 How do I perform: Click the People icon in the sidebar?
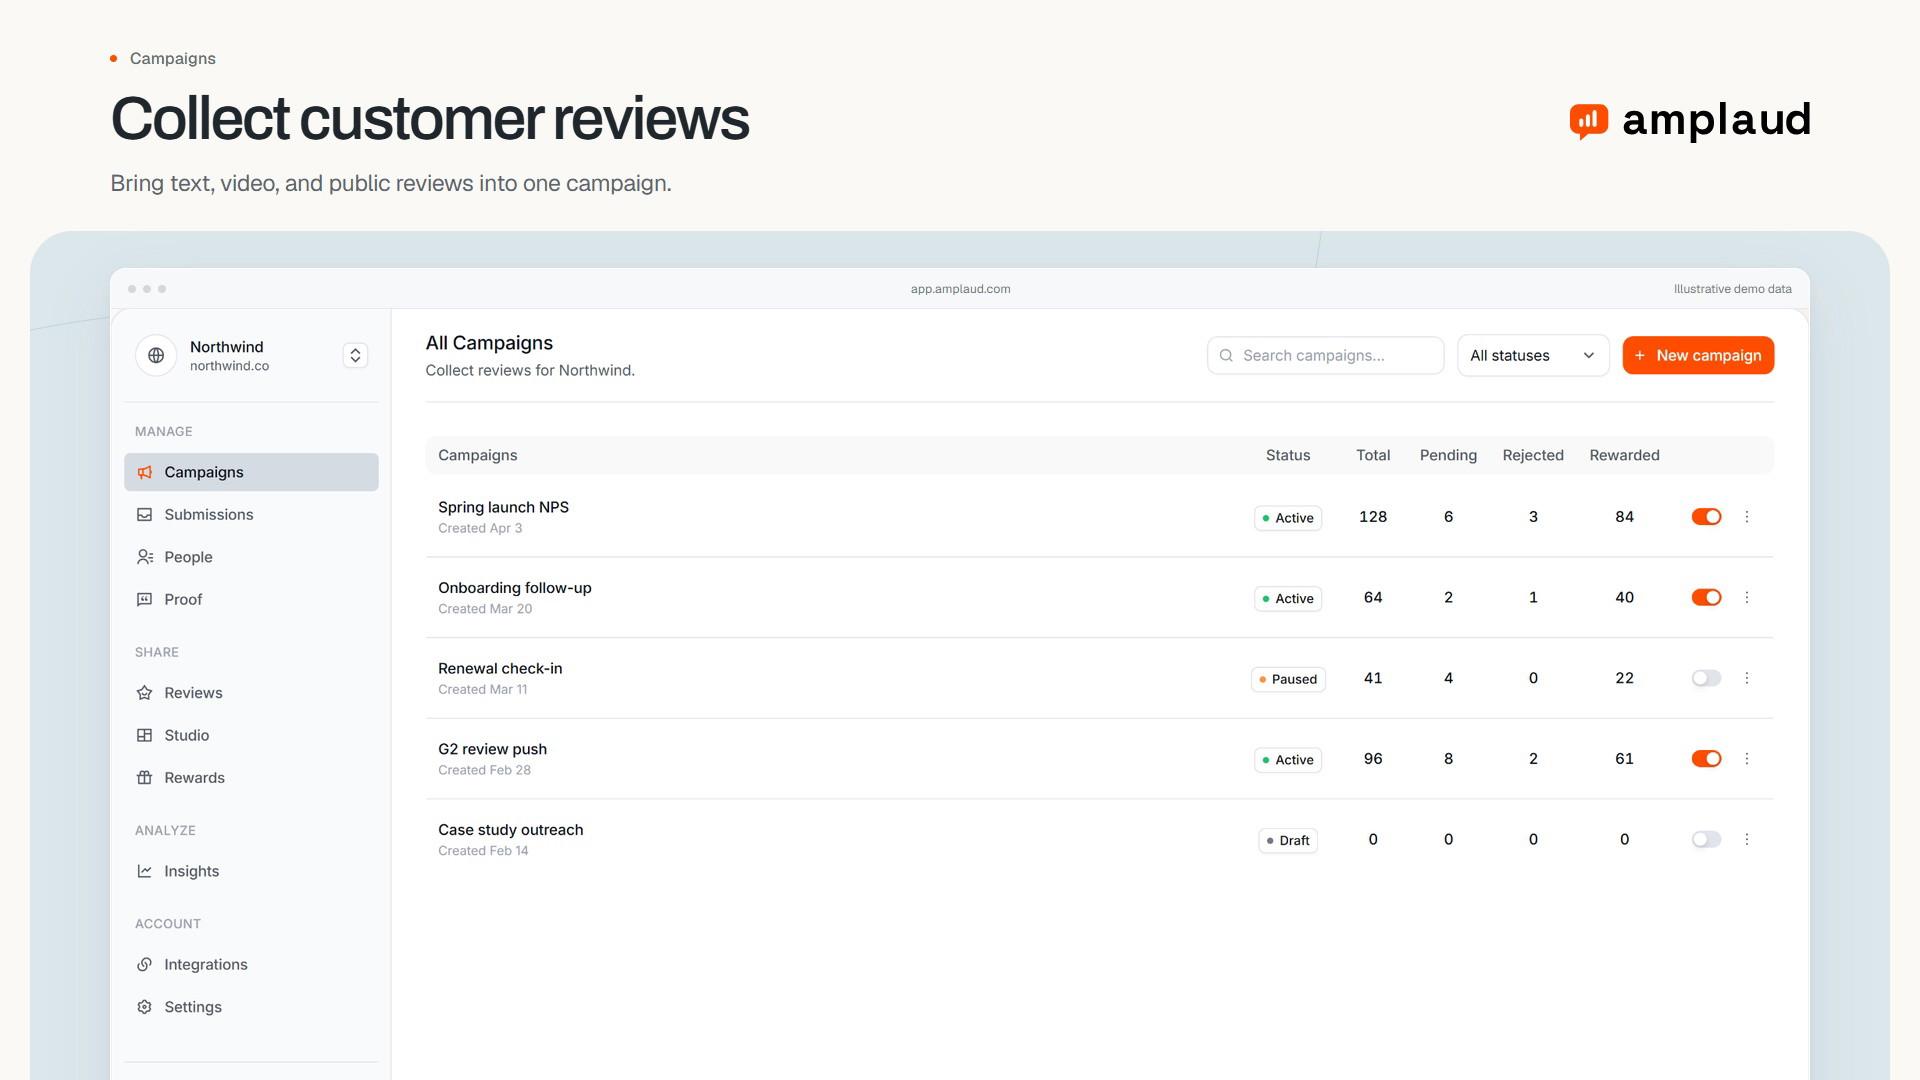(145, 557)
